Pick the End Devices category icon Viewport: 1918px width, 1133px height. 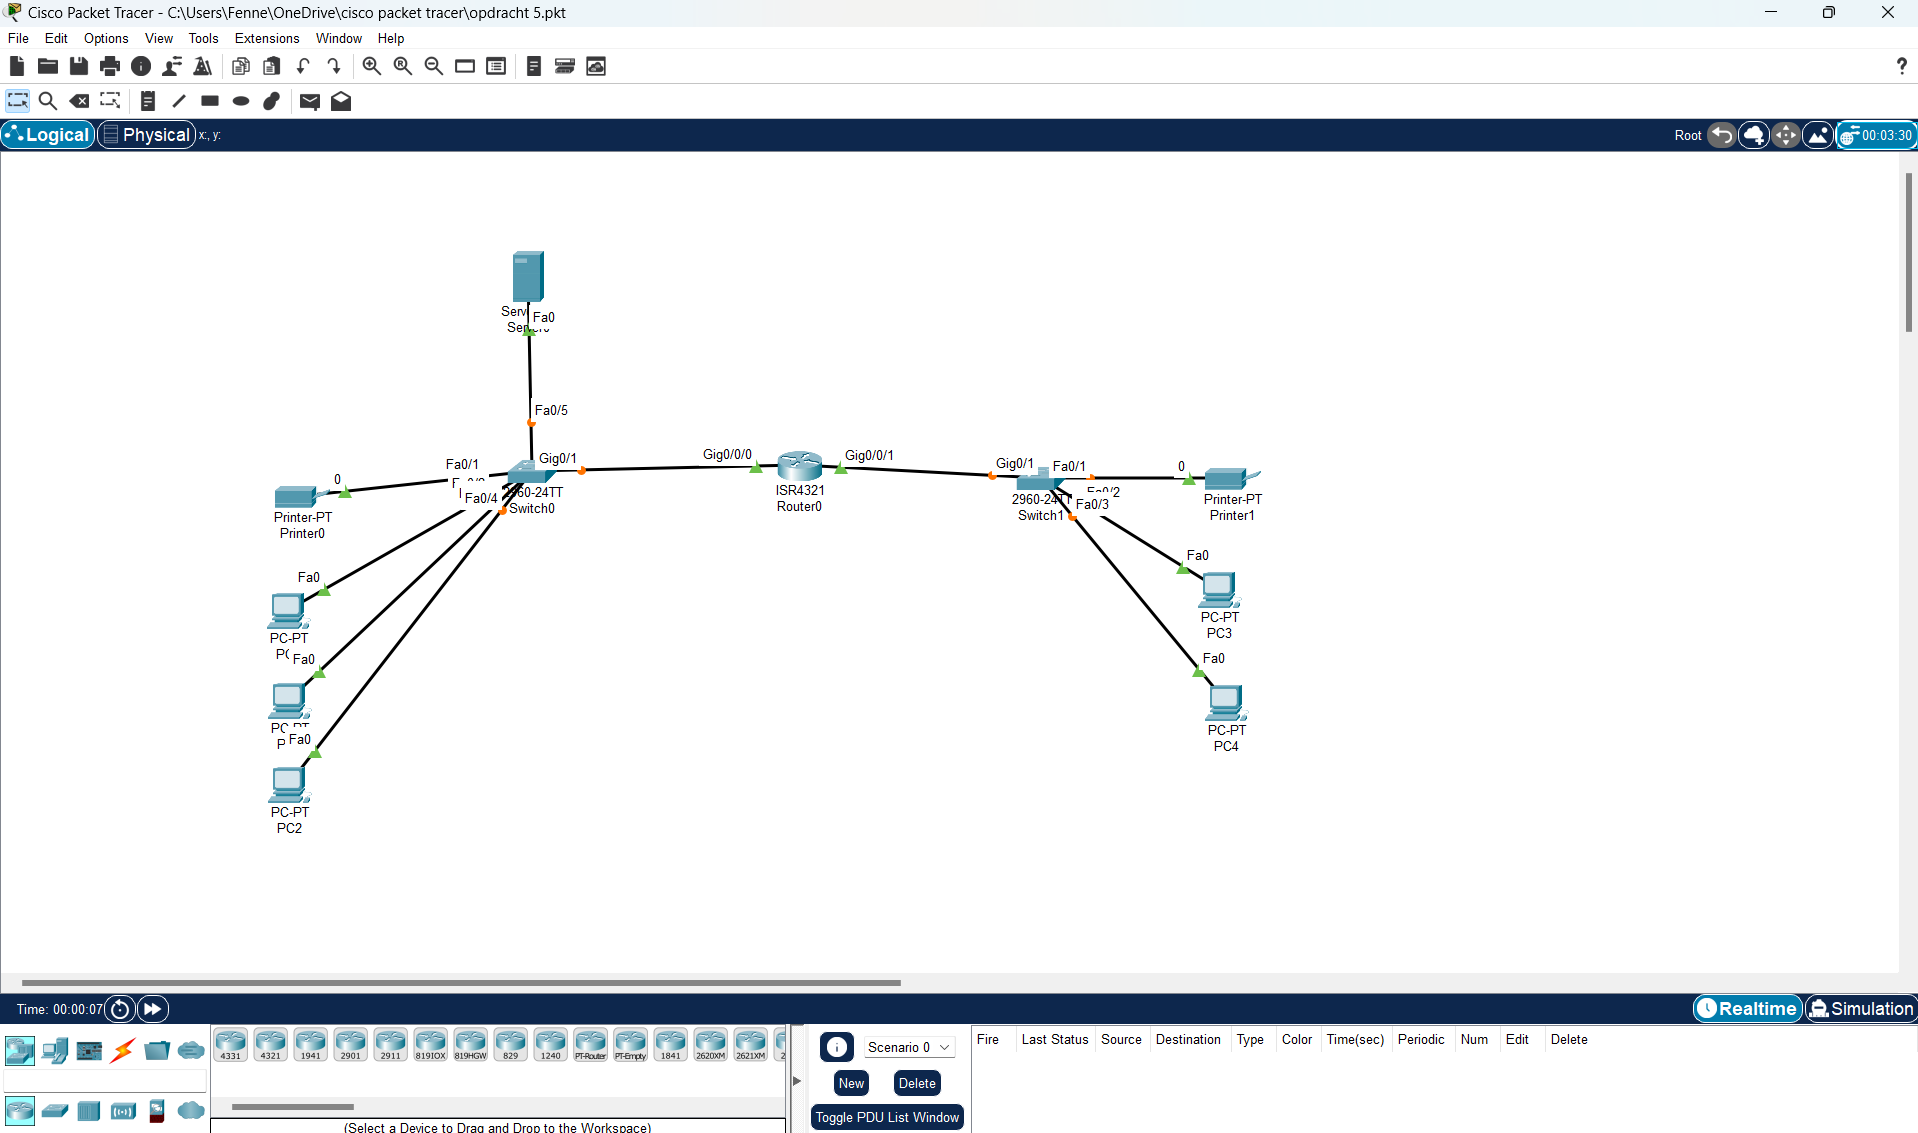tap(55, 1050)
